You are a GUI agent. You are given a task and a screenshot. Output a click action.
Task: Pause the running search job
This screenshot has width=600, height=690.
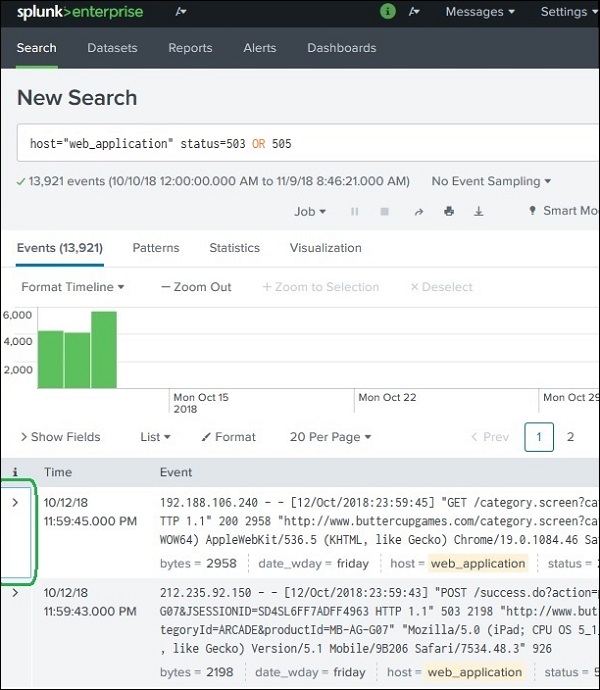tap(354, 212)
